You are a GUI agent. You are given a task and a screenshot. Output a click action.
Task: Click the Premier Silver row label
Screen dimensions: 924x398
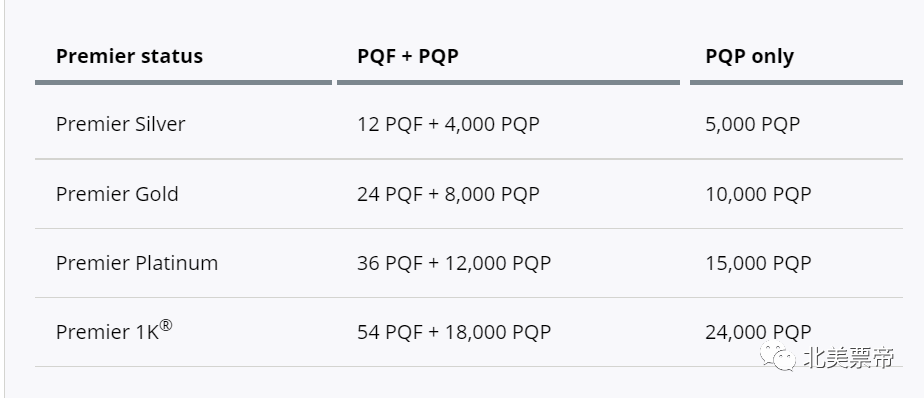120,124
